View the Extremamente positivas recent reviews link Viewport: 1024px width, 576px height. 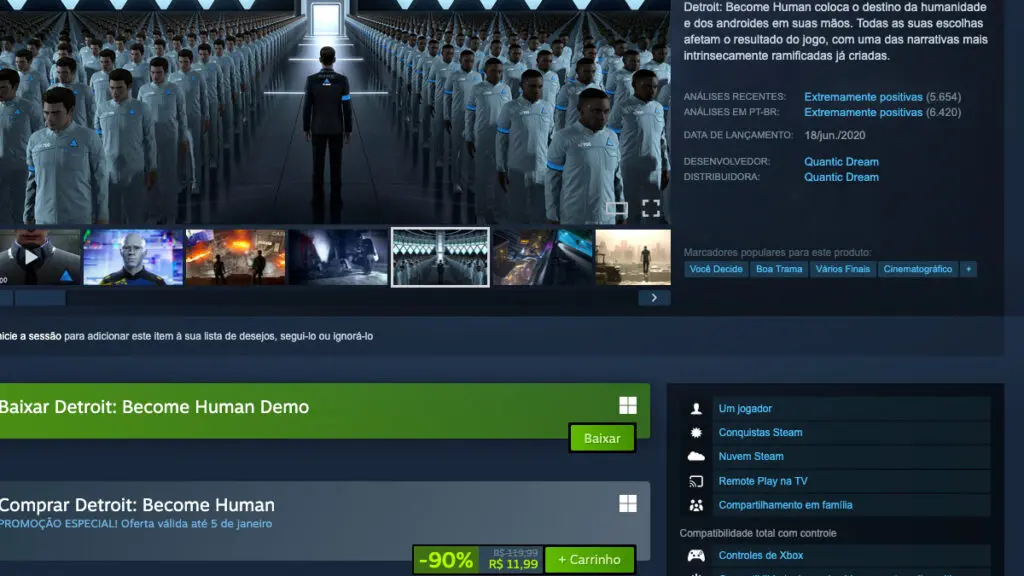pyautogui.click(x=885, y=97)
